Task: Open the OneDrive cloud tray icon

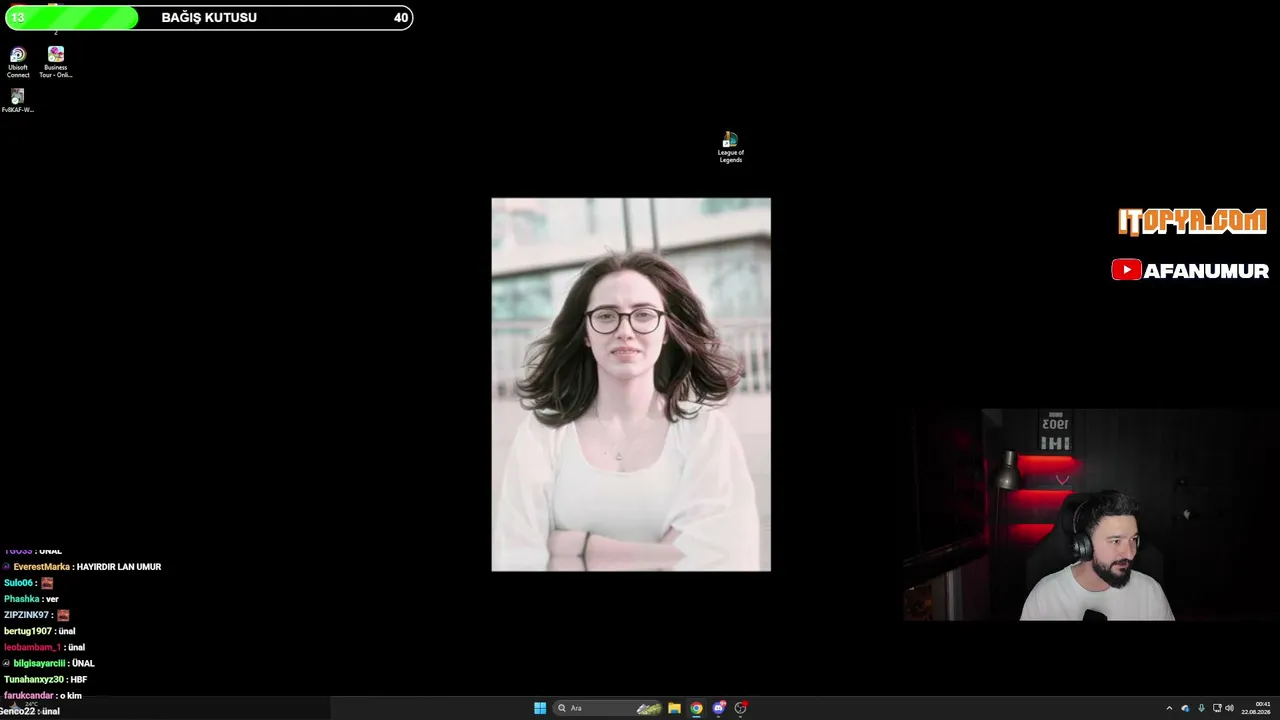Action: tap(1185, 708)
